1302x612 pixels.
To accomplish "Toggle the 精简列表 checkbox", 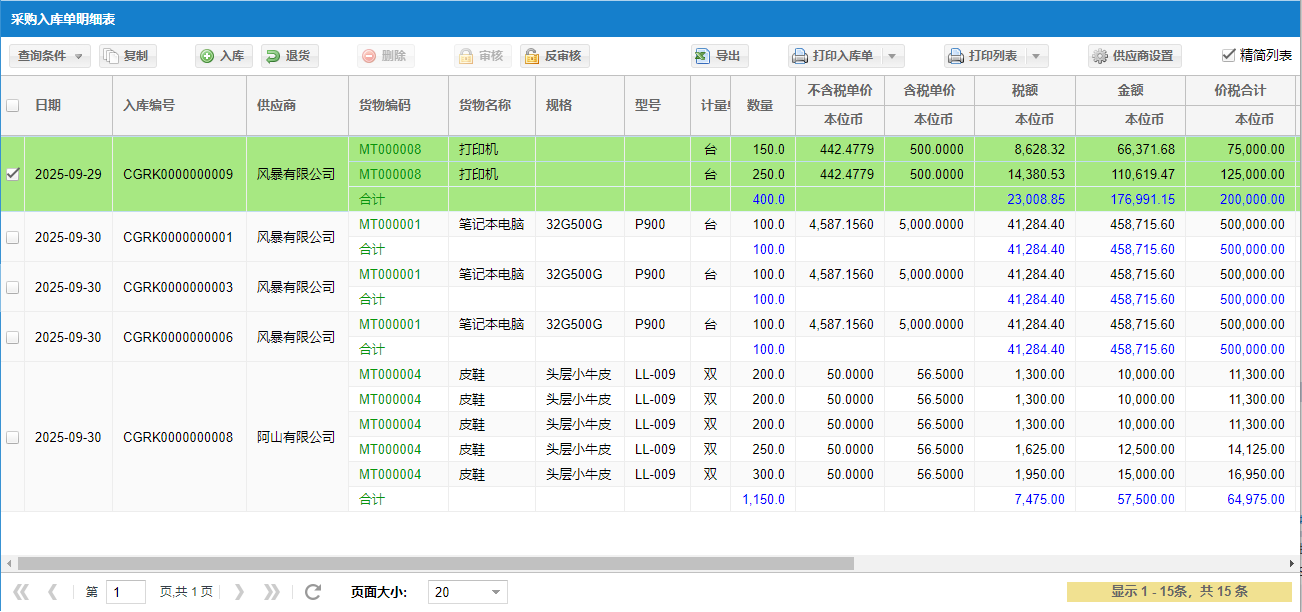I will coord(1229,55).
